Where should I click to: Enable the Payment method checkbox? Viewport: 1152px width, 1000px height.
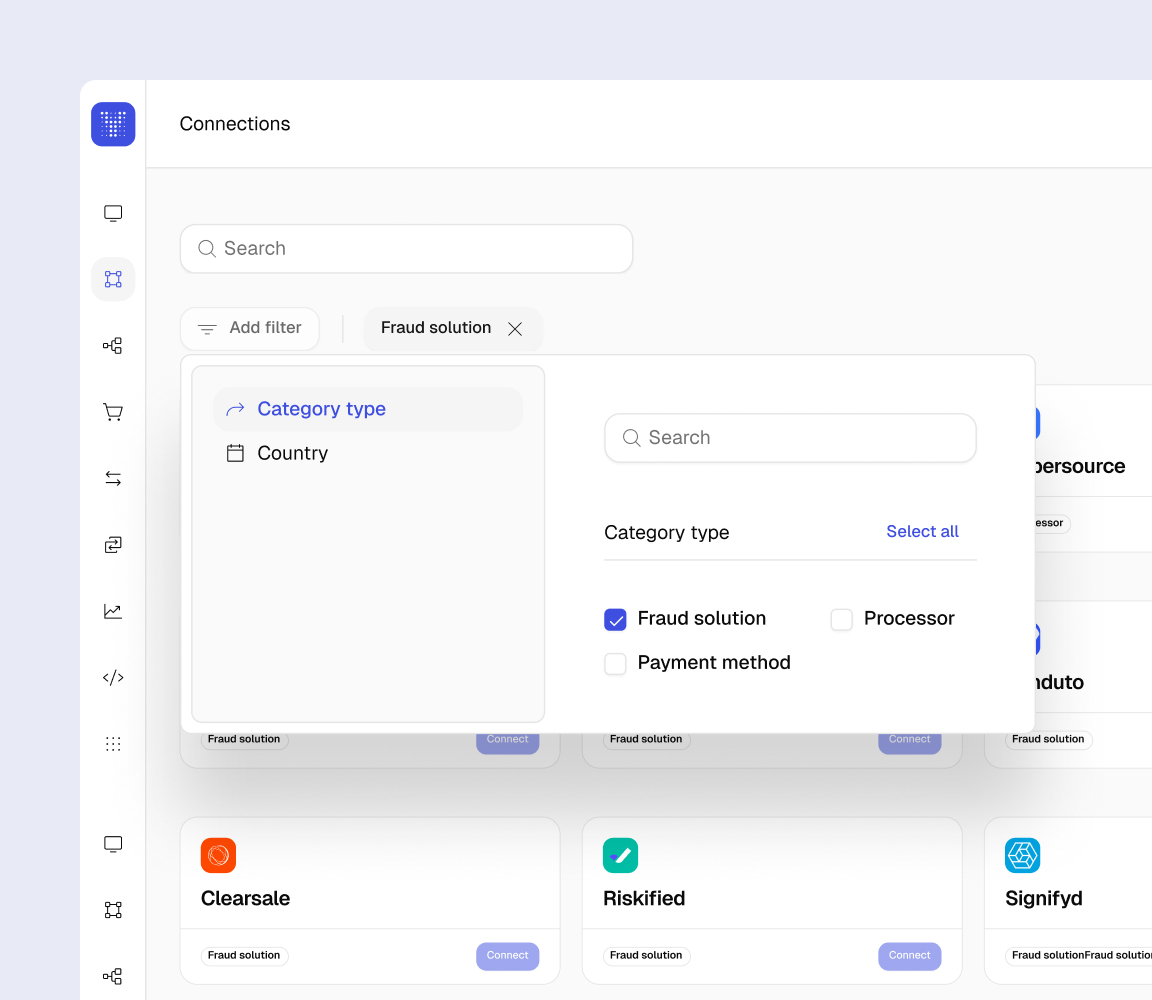pos(615,664)
